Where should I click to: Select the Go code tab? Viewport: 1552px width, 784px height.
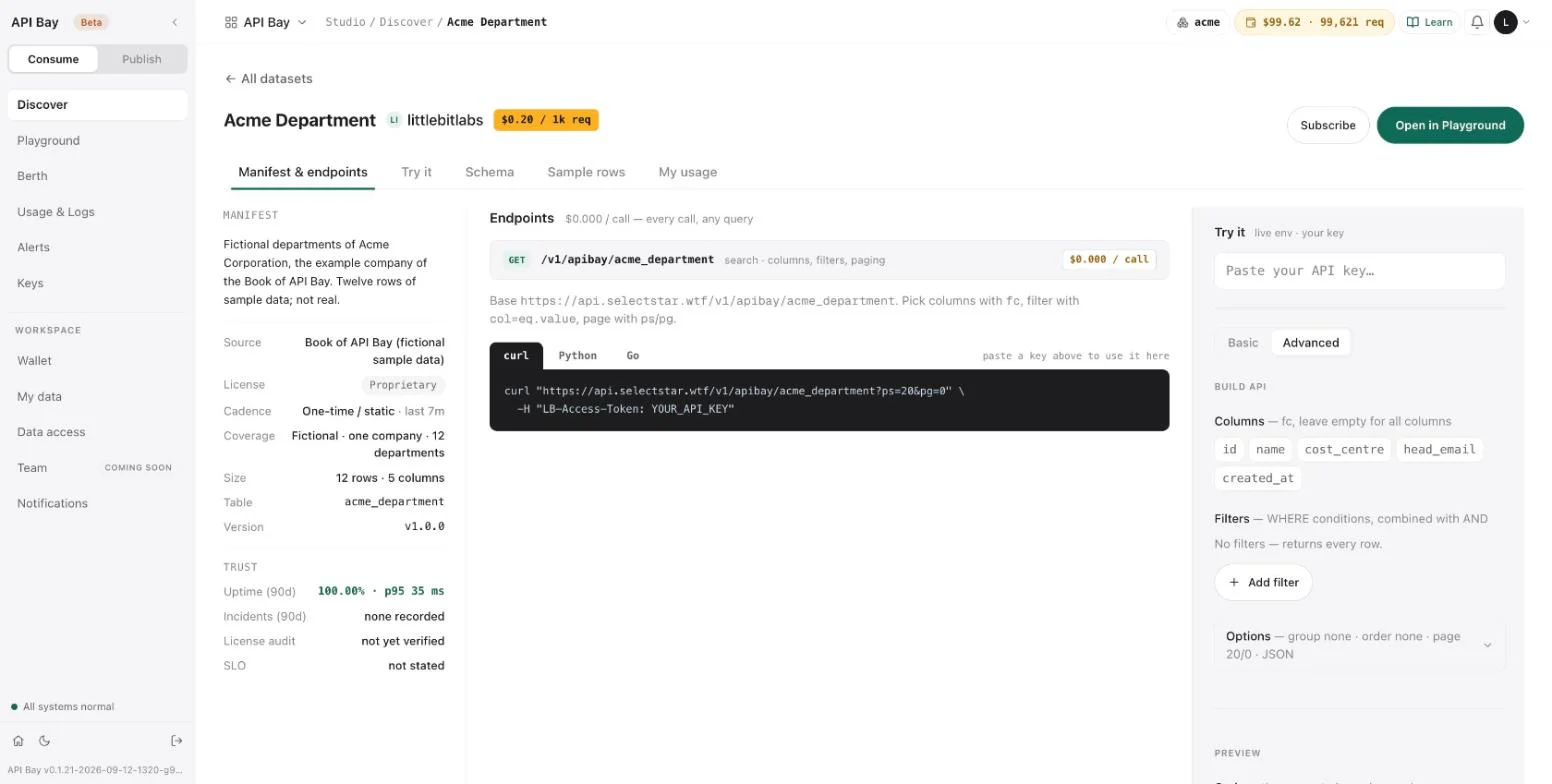click(633, 356)
